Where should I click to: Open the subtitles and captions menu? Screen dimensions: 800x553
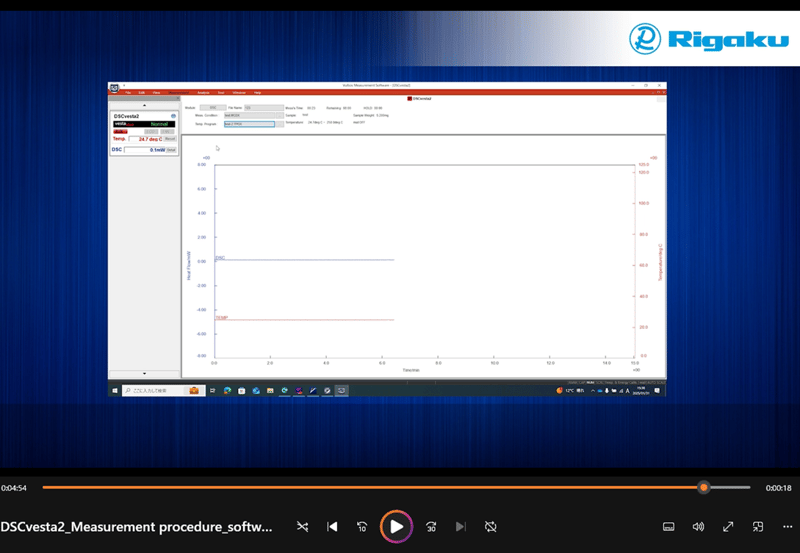pyautogui.click(x=668, y=526)
